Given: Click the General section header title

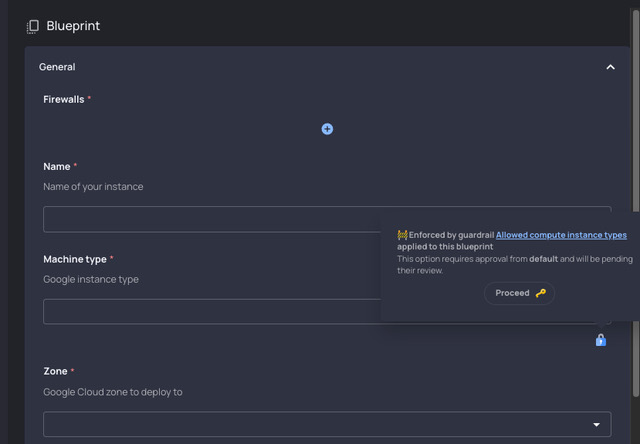Looking at the screenshot, I should pos(57,67).
